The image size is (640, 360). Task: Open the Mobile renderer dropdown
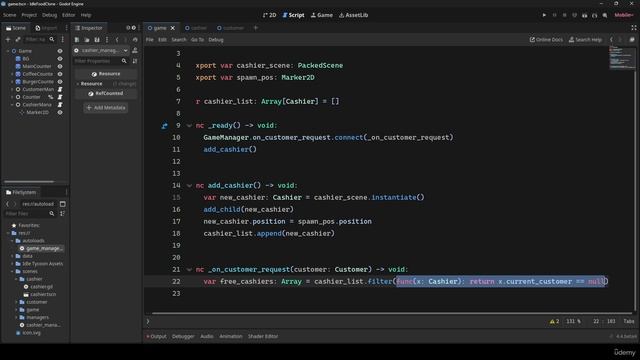tap(624, 15)
